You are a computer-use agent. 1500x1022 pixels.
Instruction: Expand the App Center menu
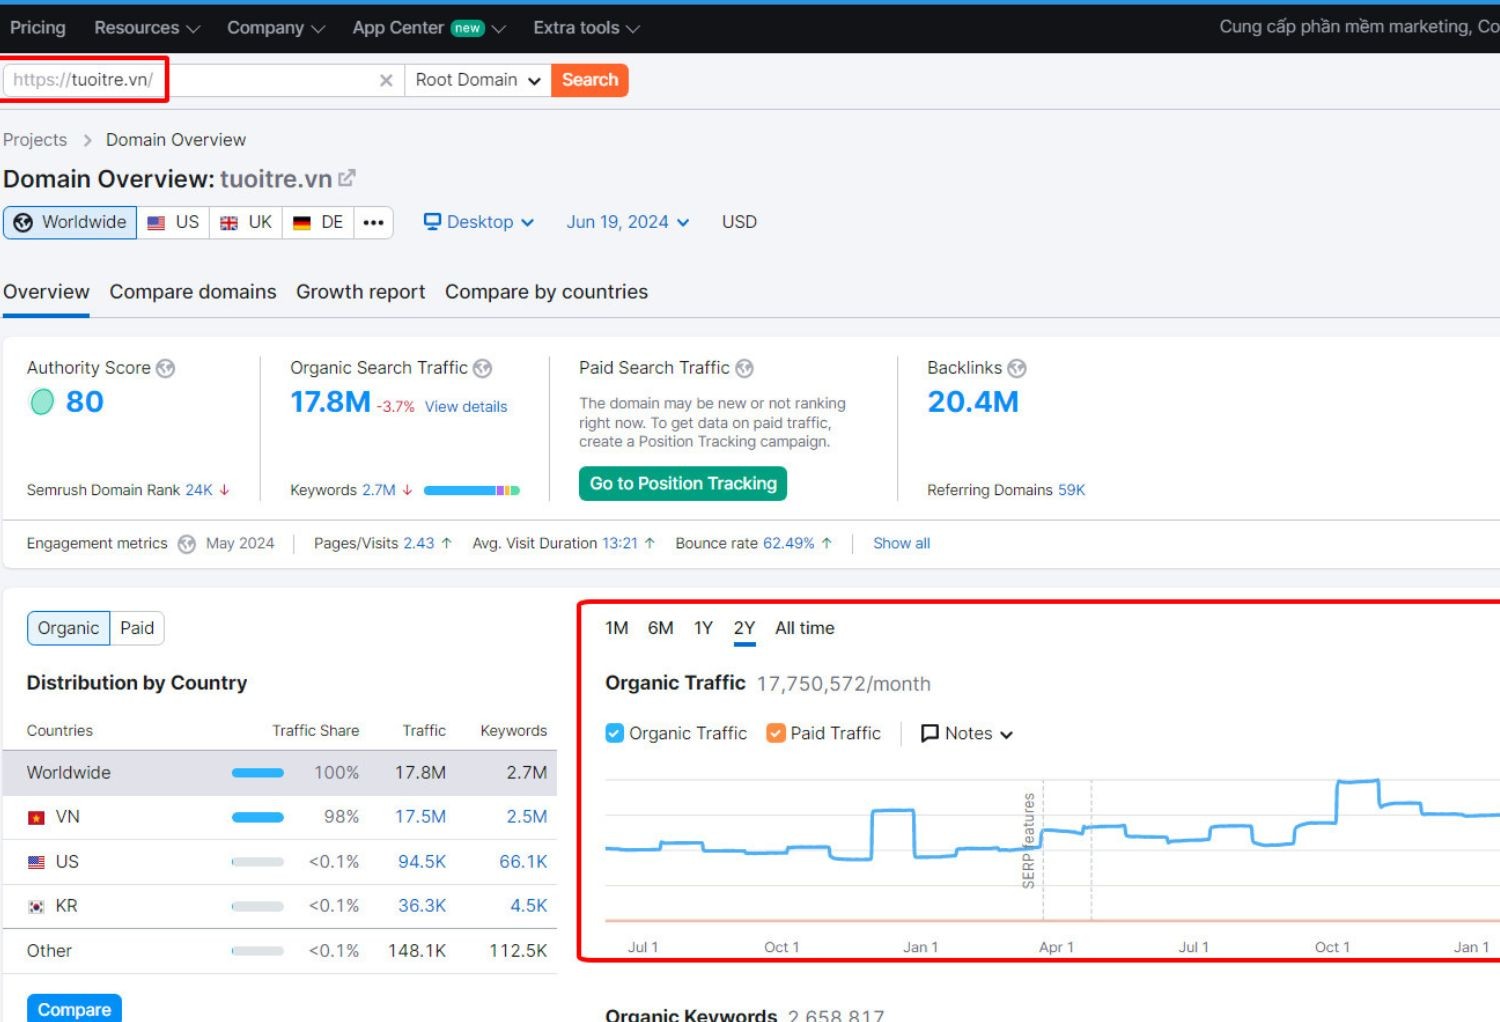coord(429,28)
